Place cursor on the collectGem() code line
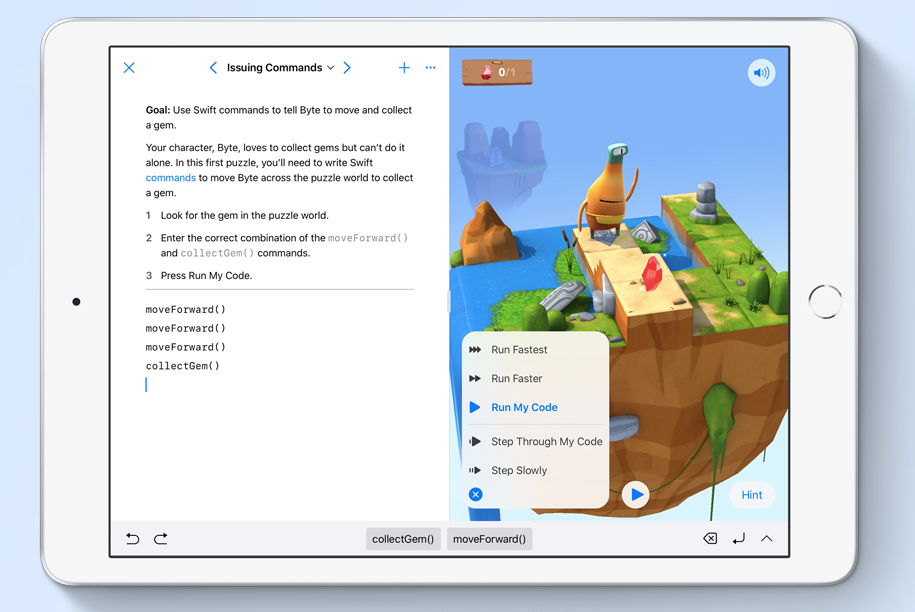Image resolution: width=915 pixels, height=612 pixels. (x=183, y=366)
